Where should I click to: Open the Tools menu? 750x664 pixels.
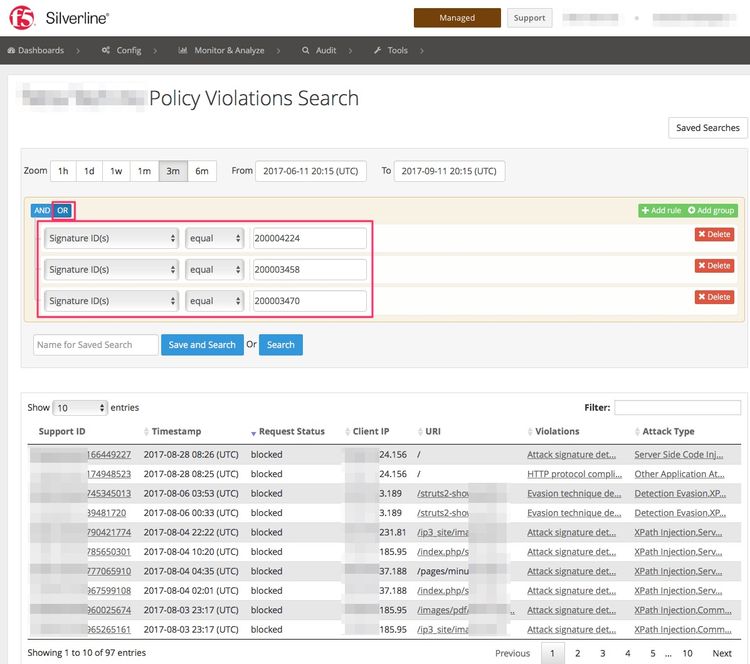click(x=391, y=50)
